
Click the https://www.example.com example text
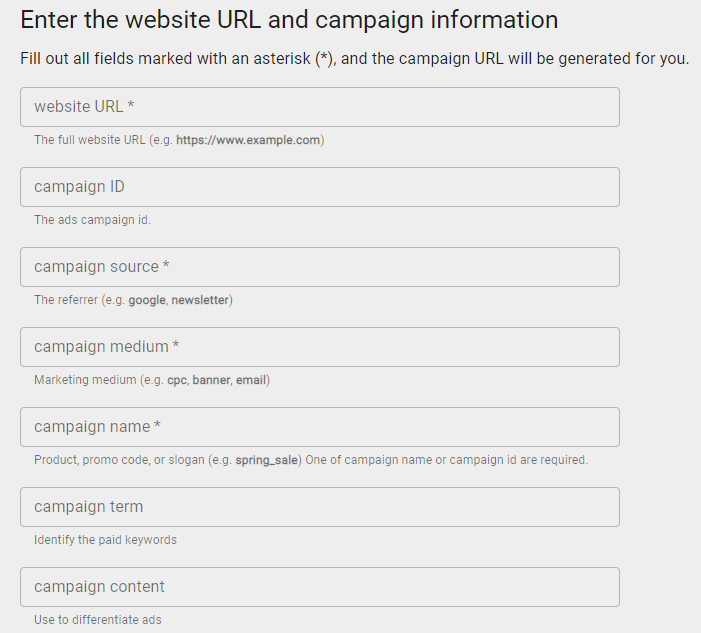(x=248, y=140)
